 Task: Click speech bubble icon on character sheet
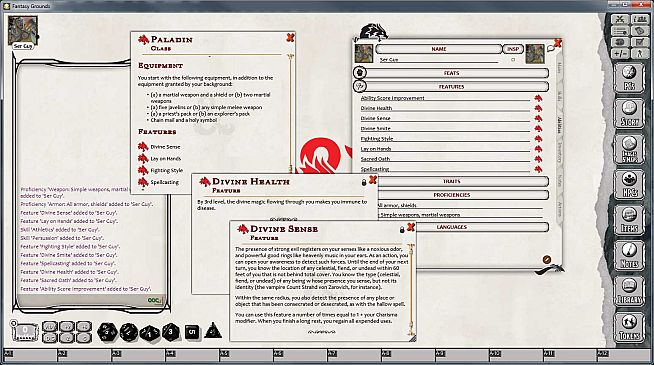551,49
